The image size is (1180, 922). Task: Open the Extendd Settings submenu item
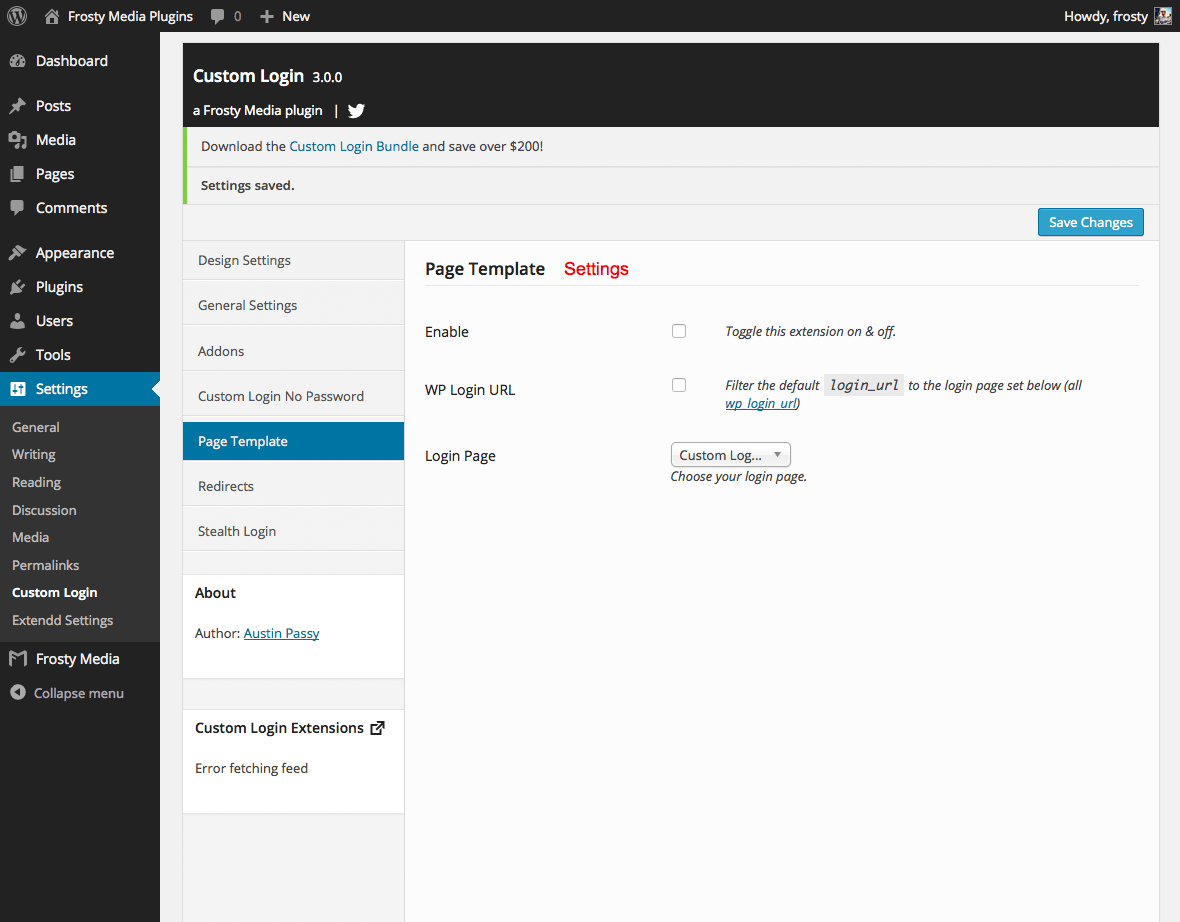click(x=62, y=620)
